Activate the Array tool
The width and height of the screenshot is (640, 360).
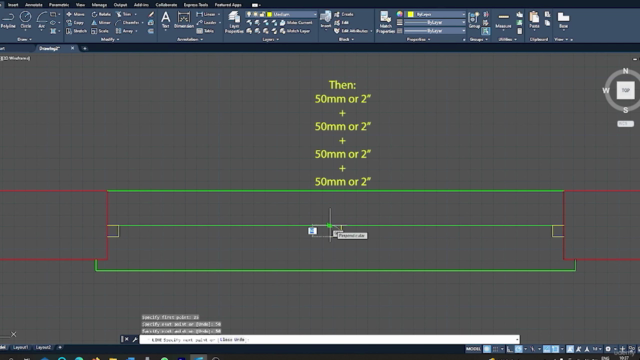(x=125, y=31)
